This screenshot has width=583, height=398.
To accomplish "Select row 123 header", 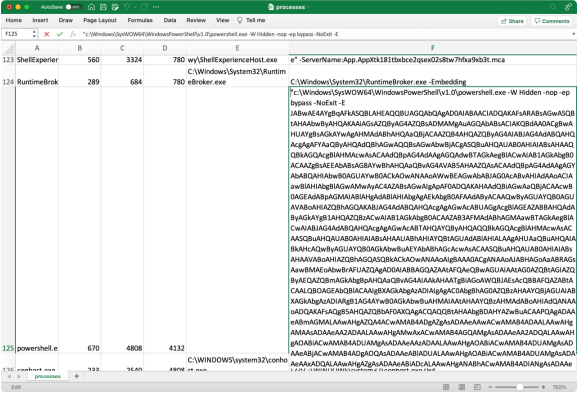I will point(8,60).
